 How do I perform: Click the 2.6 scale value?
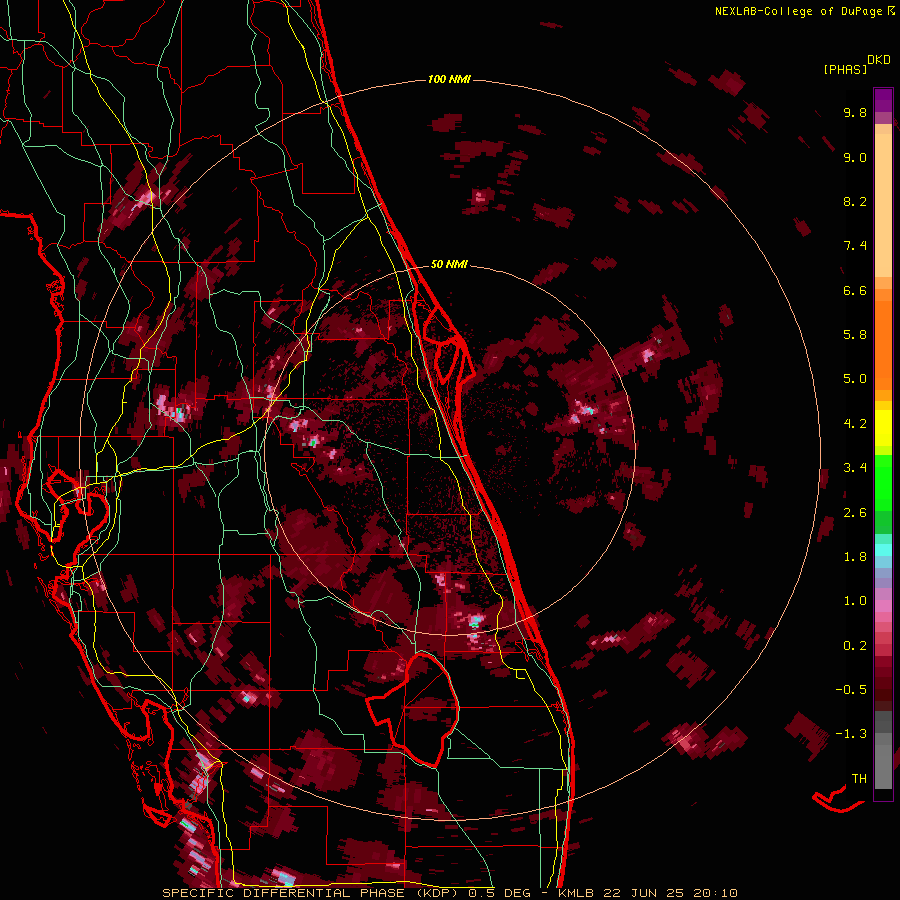click(855, 513)
